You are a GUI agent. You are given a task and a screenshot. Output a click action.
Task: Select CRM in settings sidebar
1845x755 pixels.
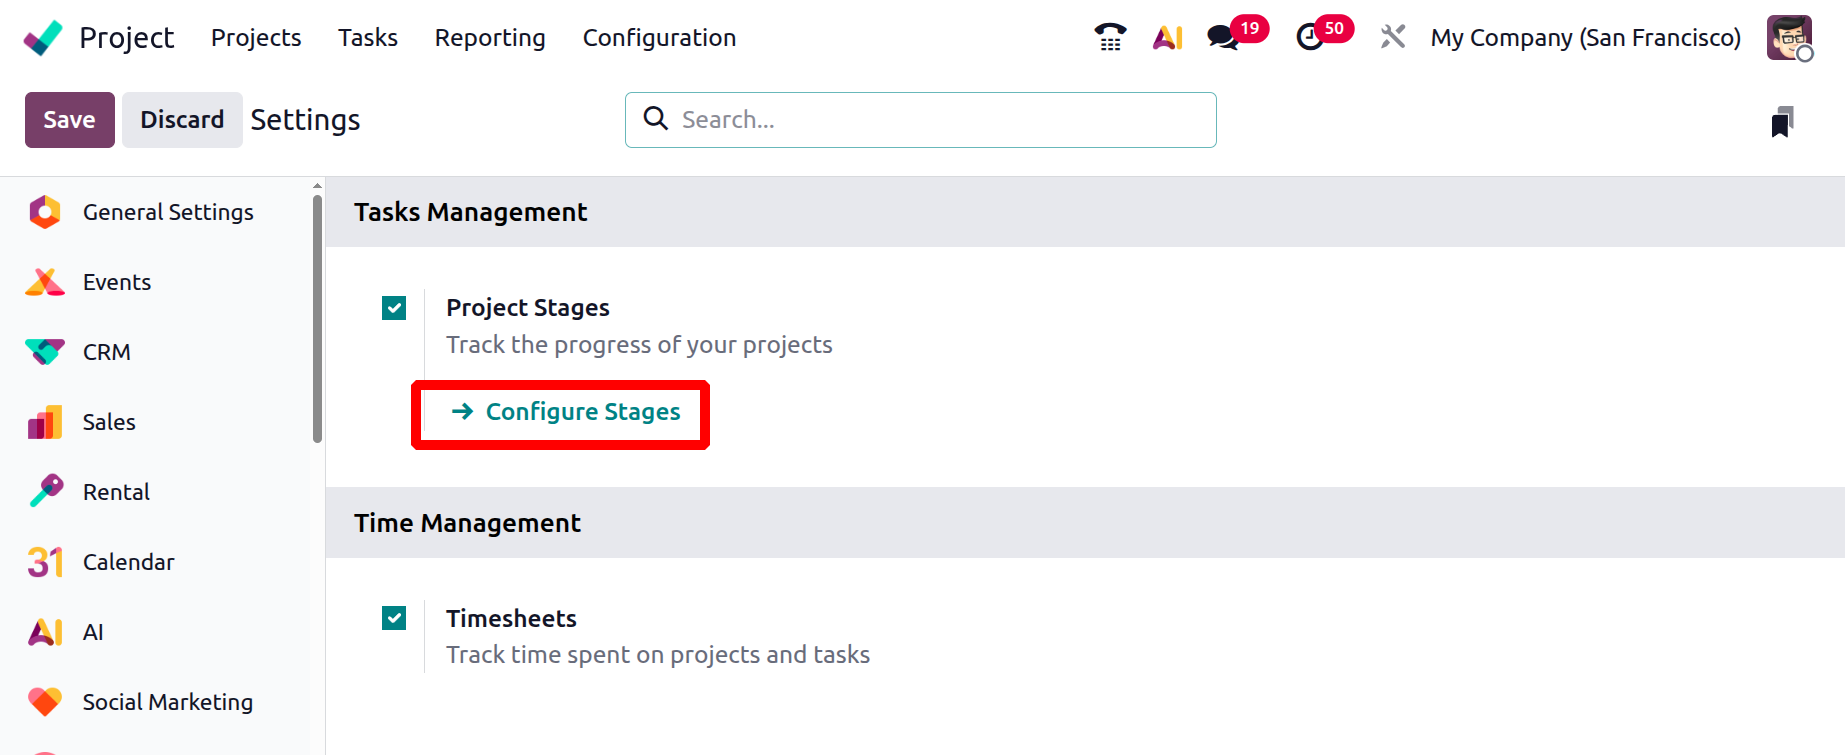point(107,352)
